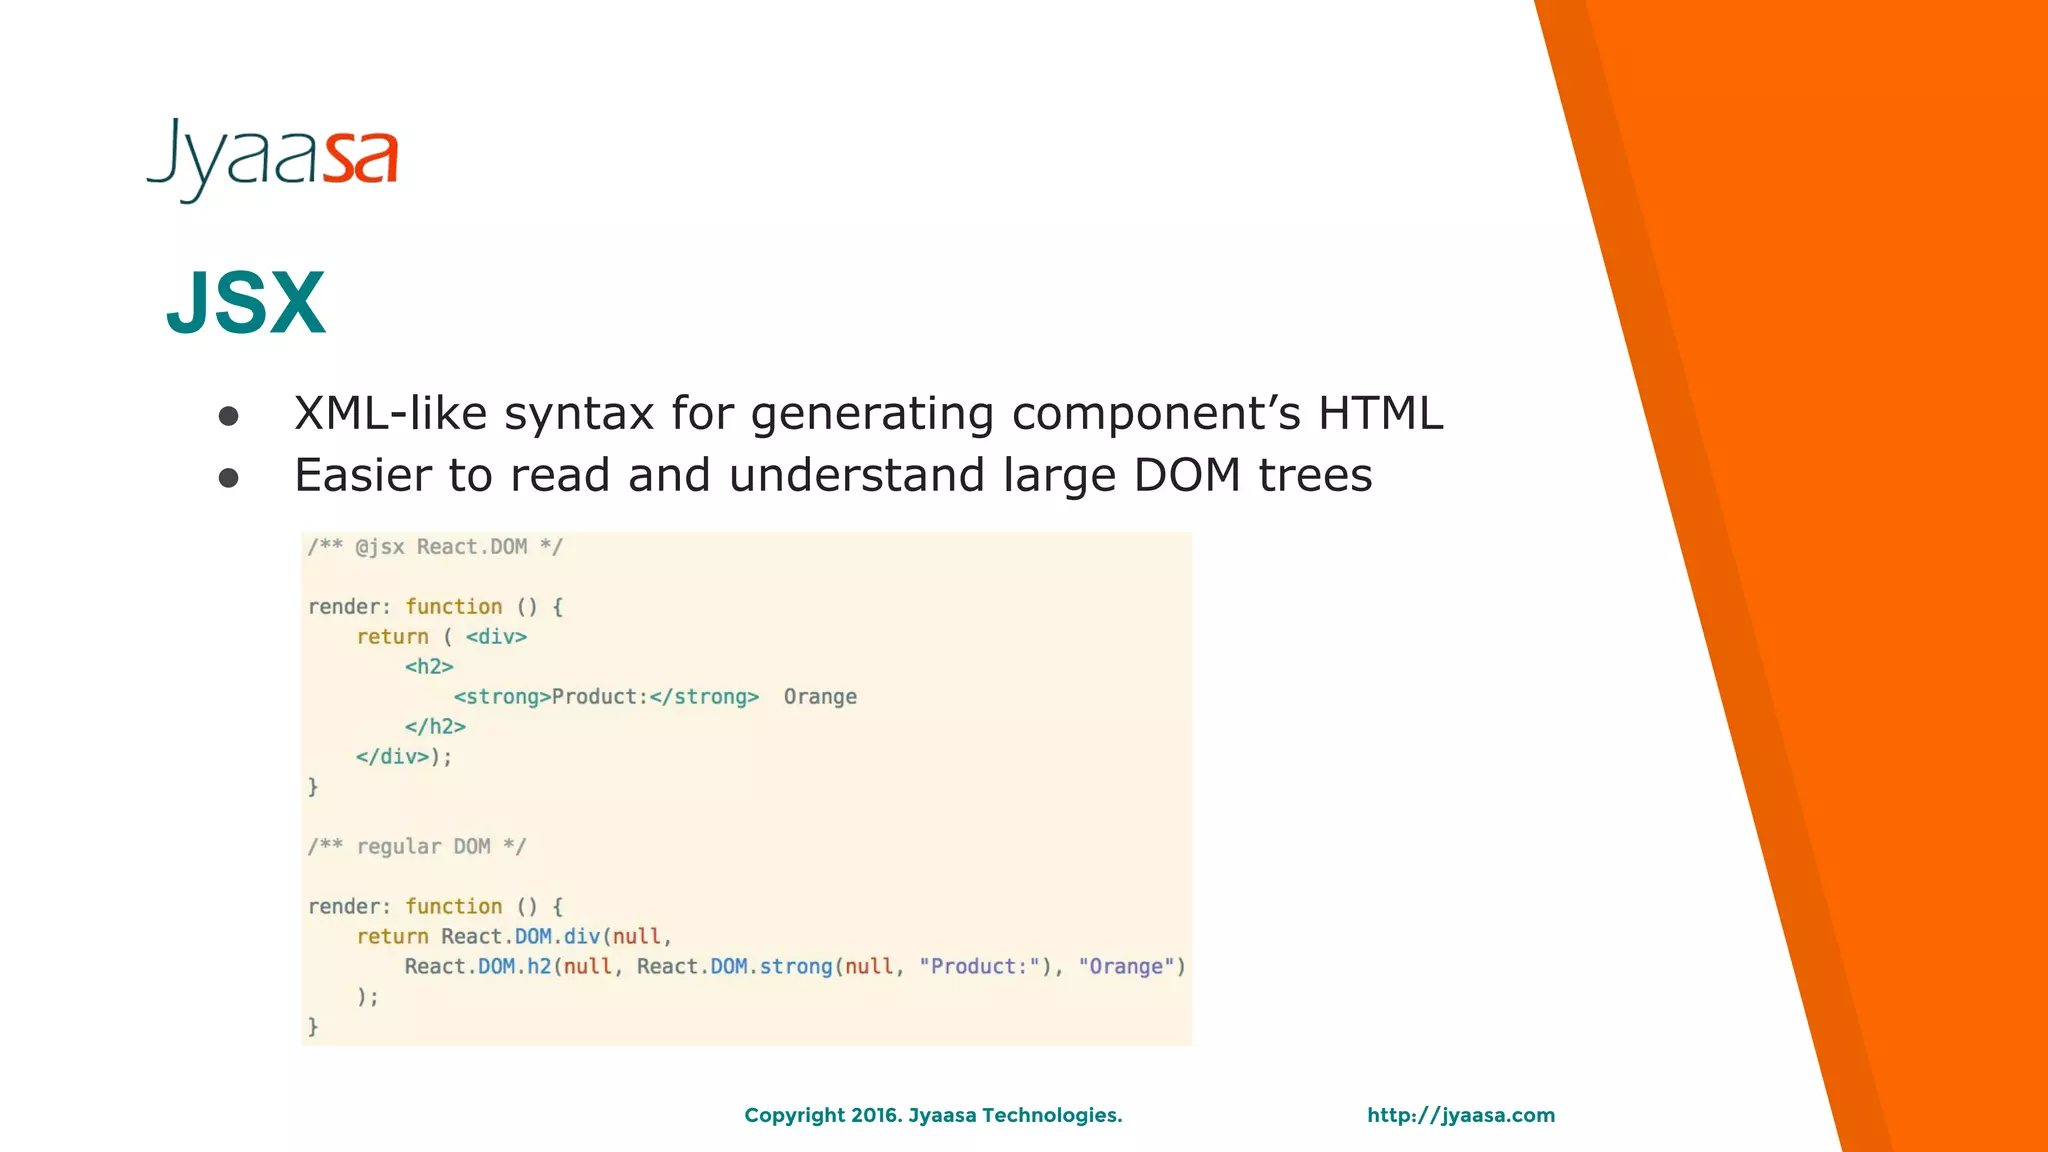Click the "Orange" string literal
The image size is (2048, 1152).
tap(1126, 967)
